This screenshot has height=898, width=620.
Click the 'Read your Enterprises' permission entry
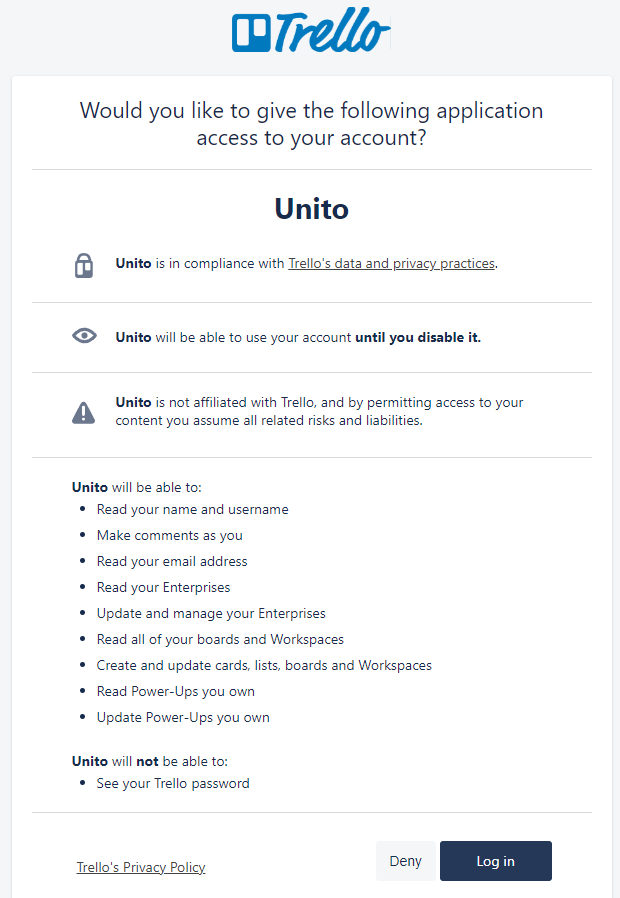[163, 587]
